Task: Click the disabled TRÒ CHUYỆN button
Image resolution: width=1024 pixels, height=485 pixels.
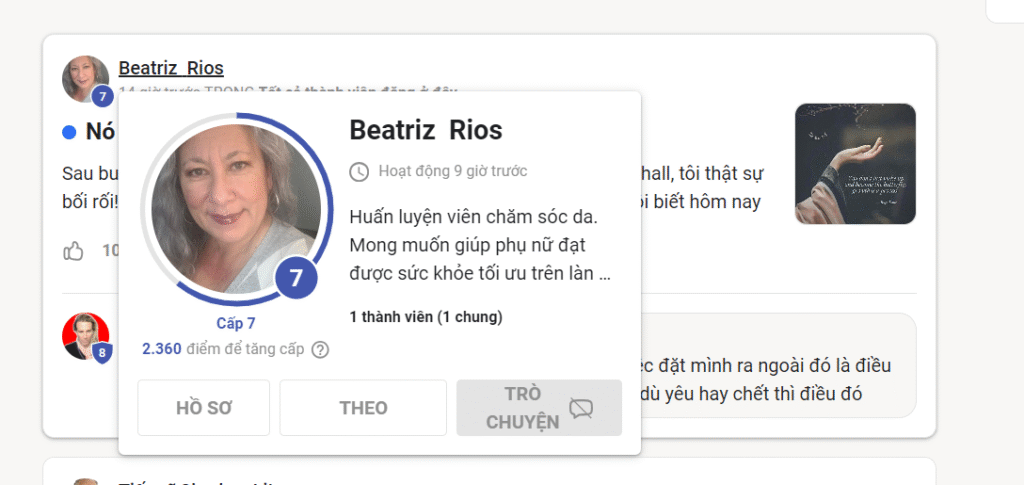Action: tap(539, 408)
